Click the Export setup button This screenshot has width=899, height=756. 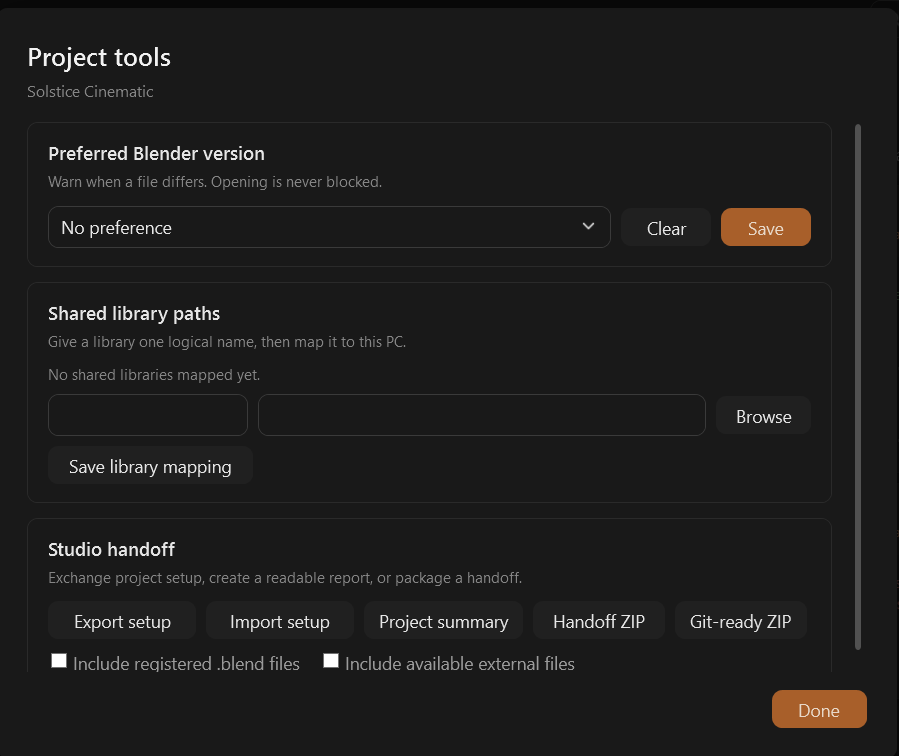click(x=122, y=621)
